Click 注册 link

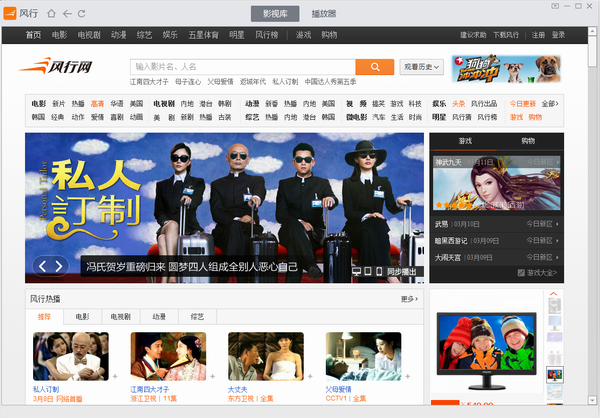pyautogui.click(x=538, y=35)
